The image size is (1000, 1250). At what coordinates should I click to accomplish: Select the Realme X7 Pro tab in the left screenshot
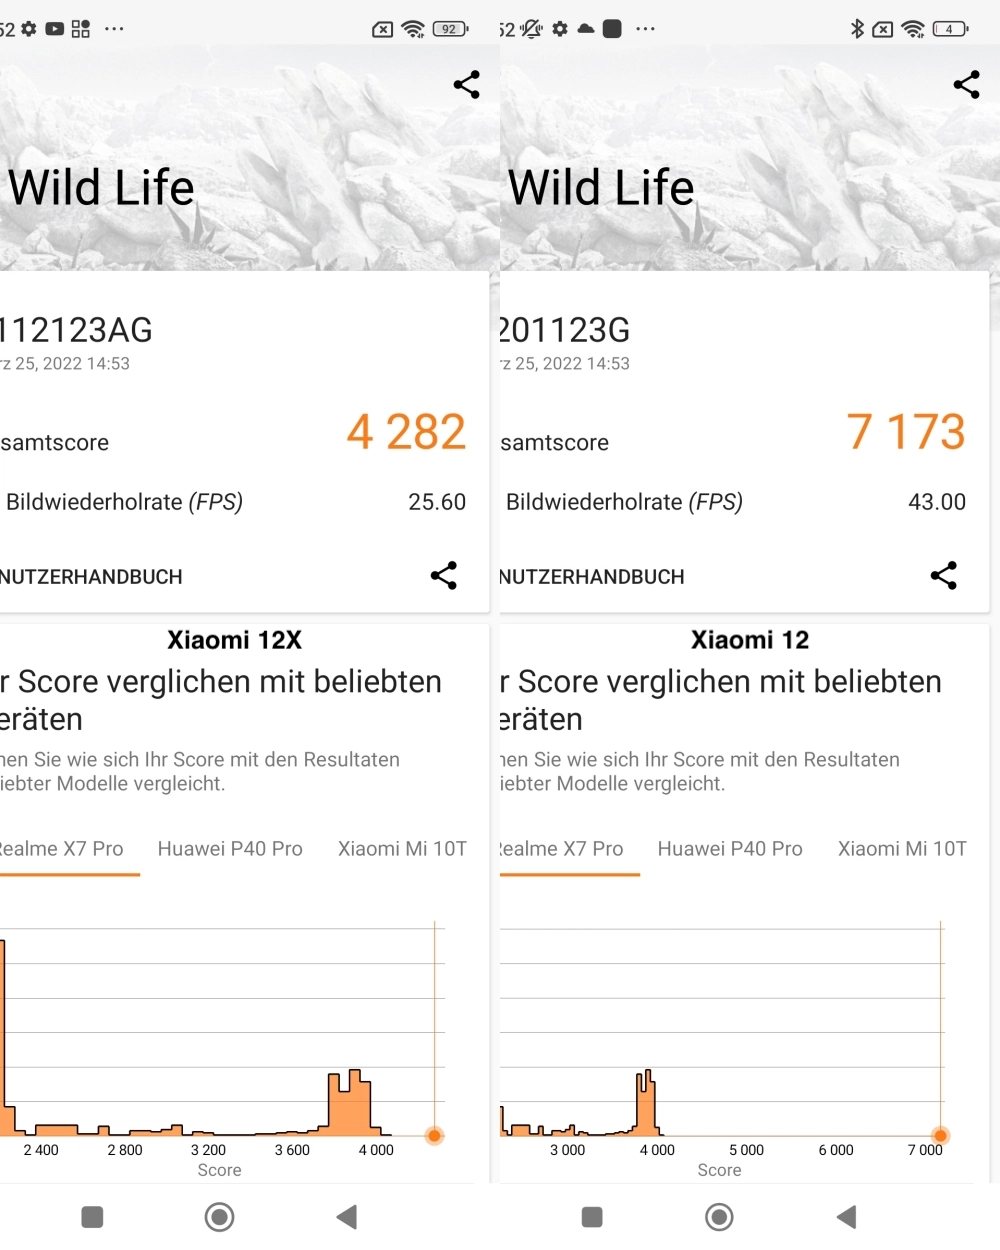coord(62,849)
